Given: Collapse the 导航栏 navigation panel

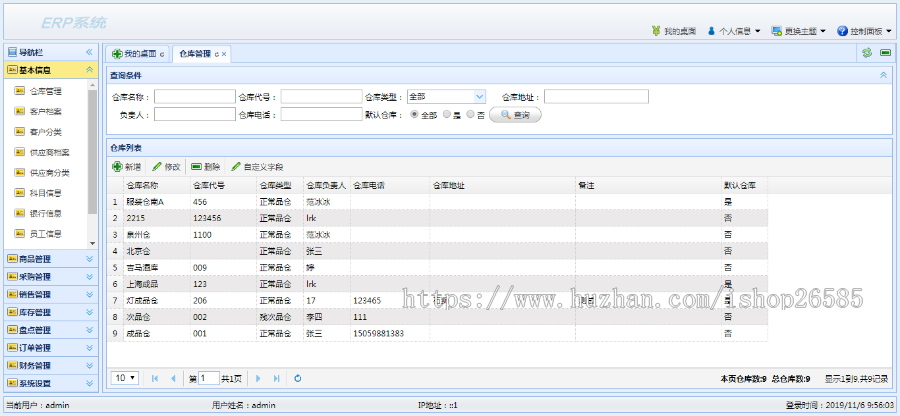Looking at the screenshot, I should [89, 52].
